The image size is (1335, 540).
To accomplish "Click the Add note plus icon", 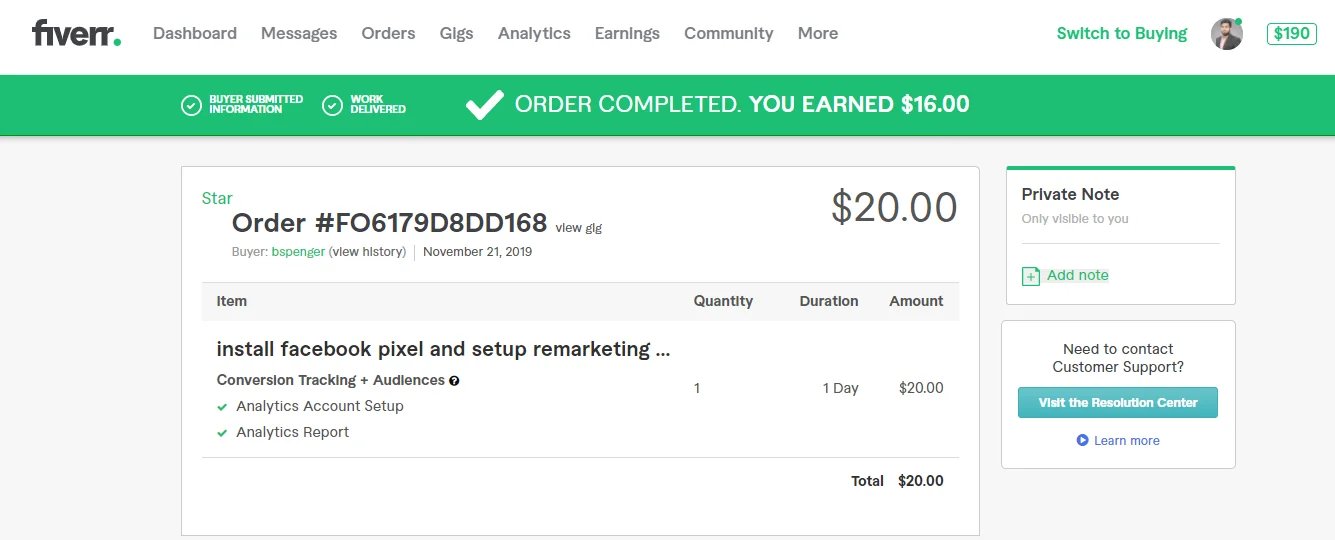I will (1031, 276).
